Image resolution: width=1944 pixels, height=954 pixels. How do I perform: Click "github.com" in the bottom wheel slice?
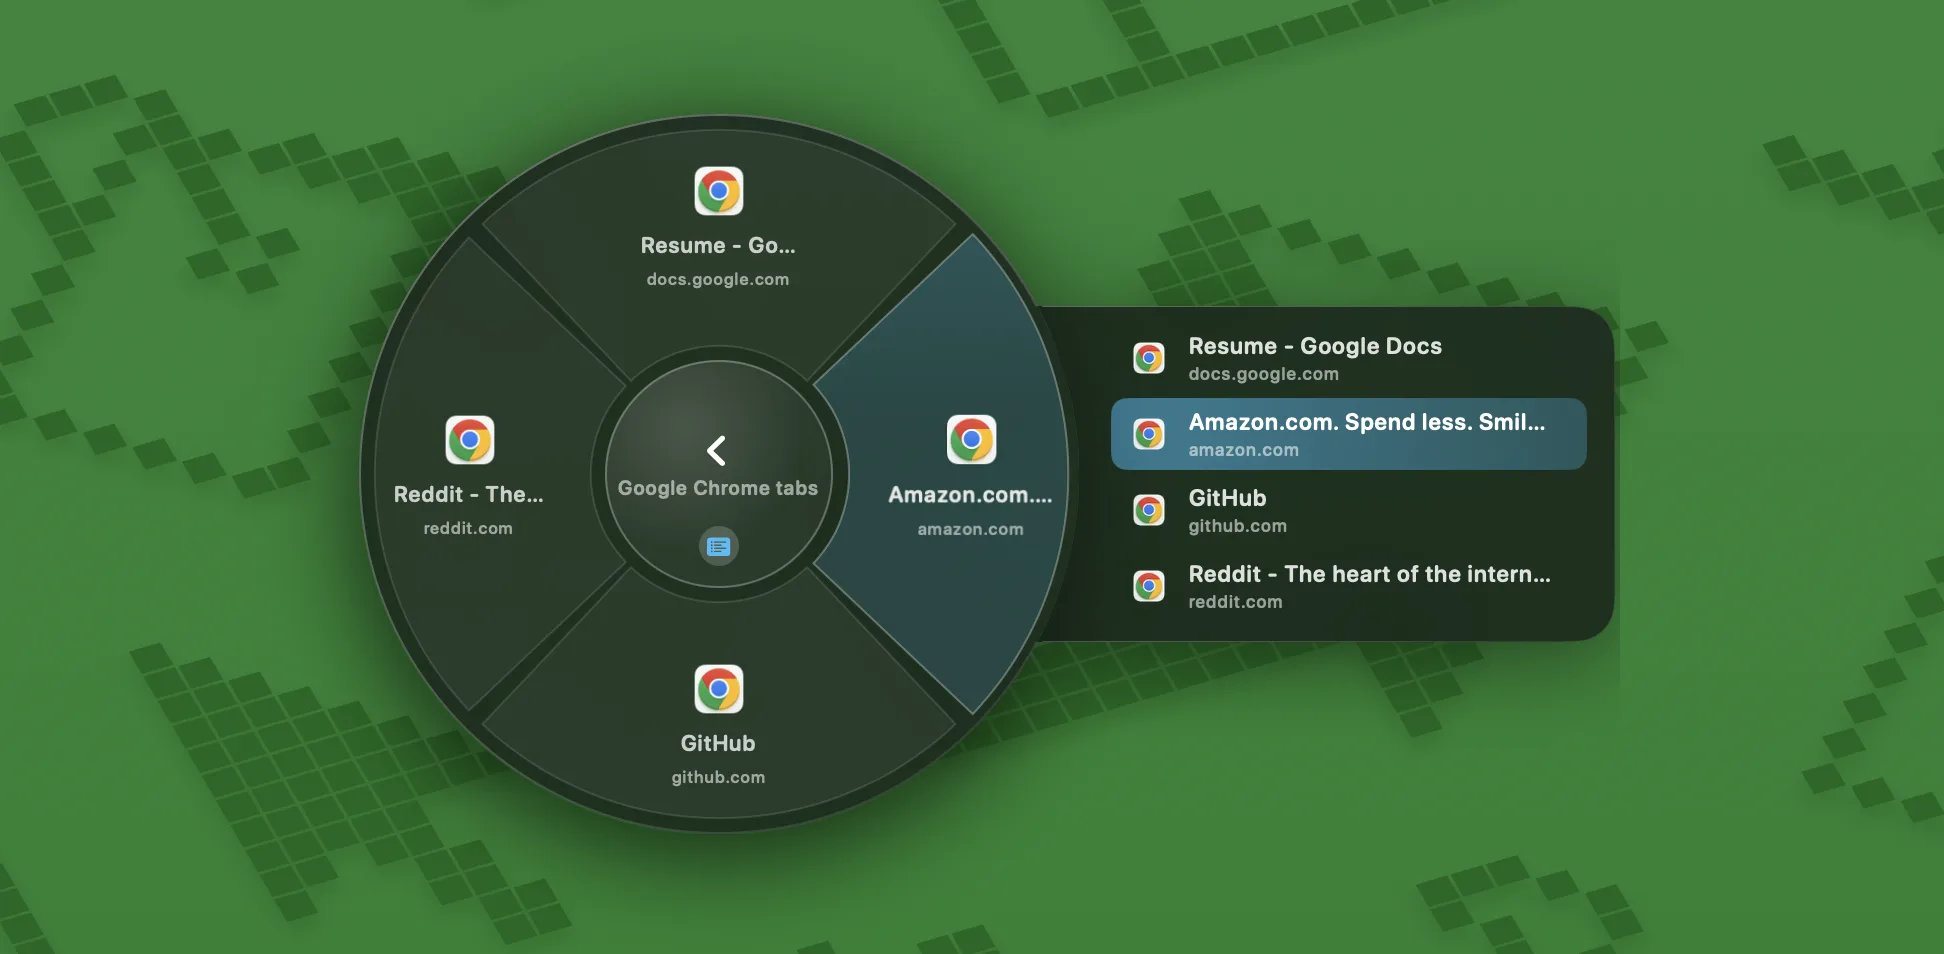pyautogui.click(x=718, y=777)
